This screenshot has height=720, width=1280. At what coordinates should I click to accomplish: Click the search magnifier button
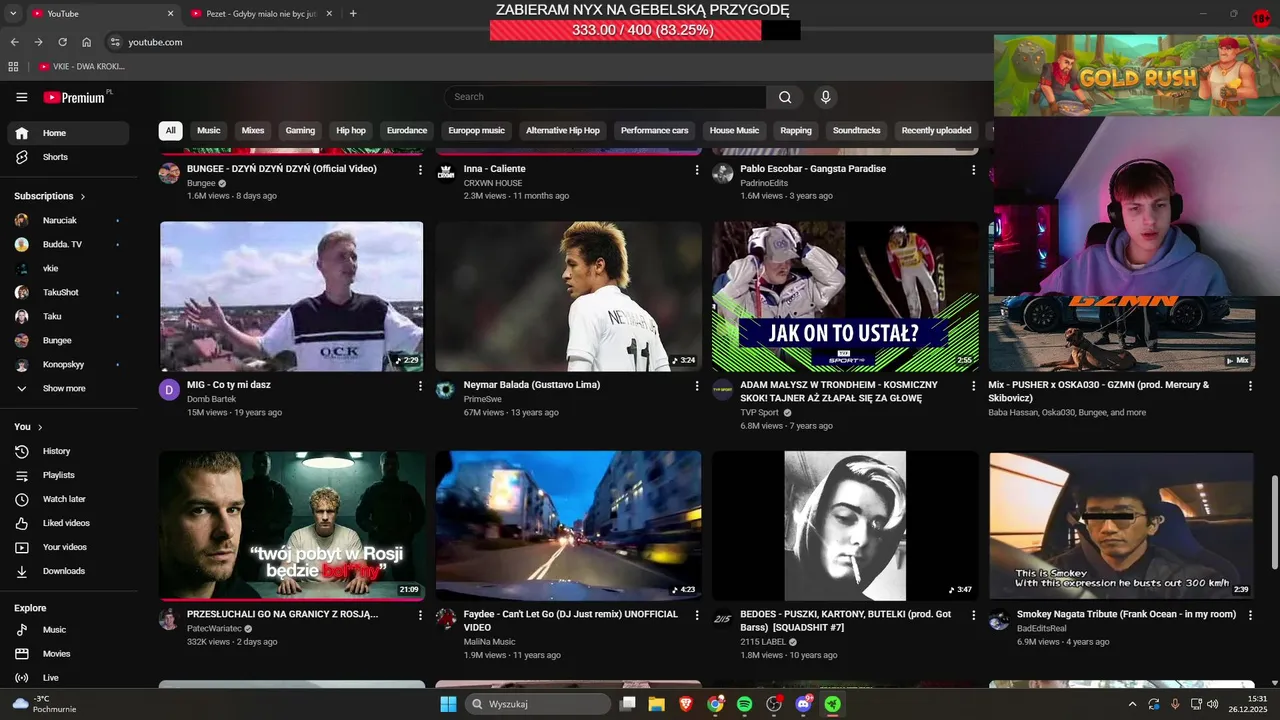[x=785, y=97]
